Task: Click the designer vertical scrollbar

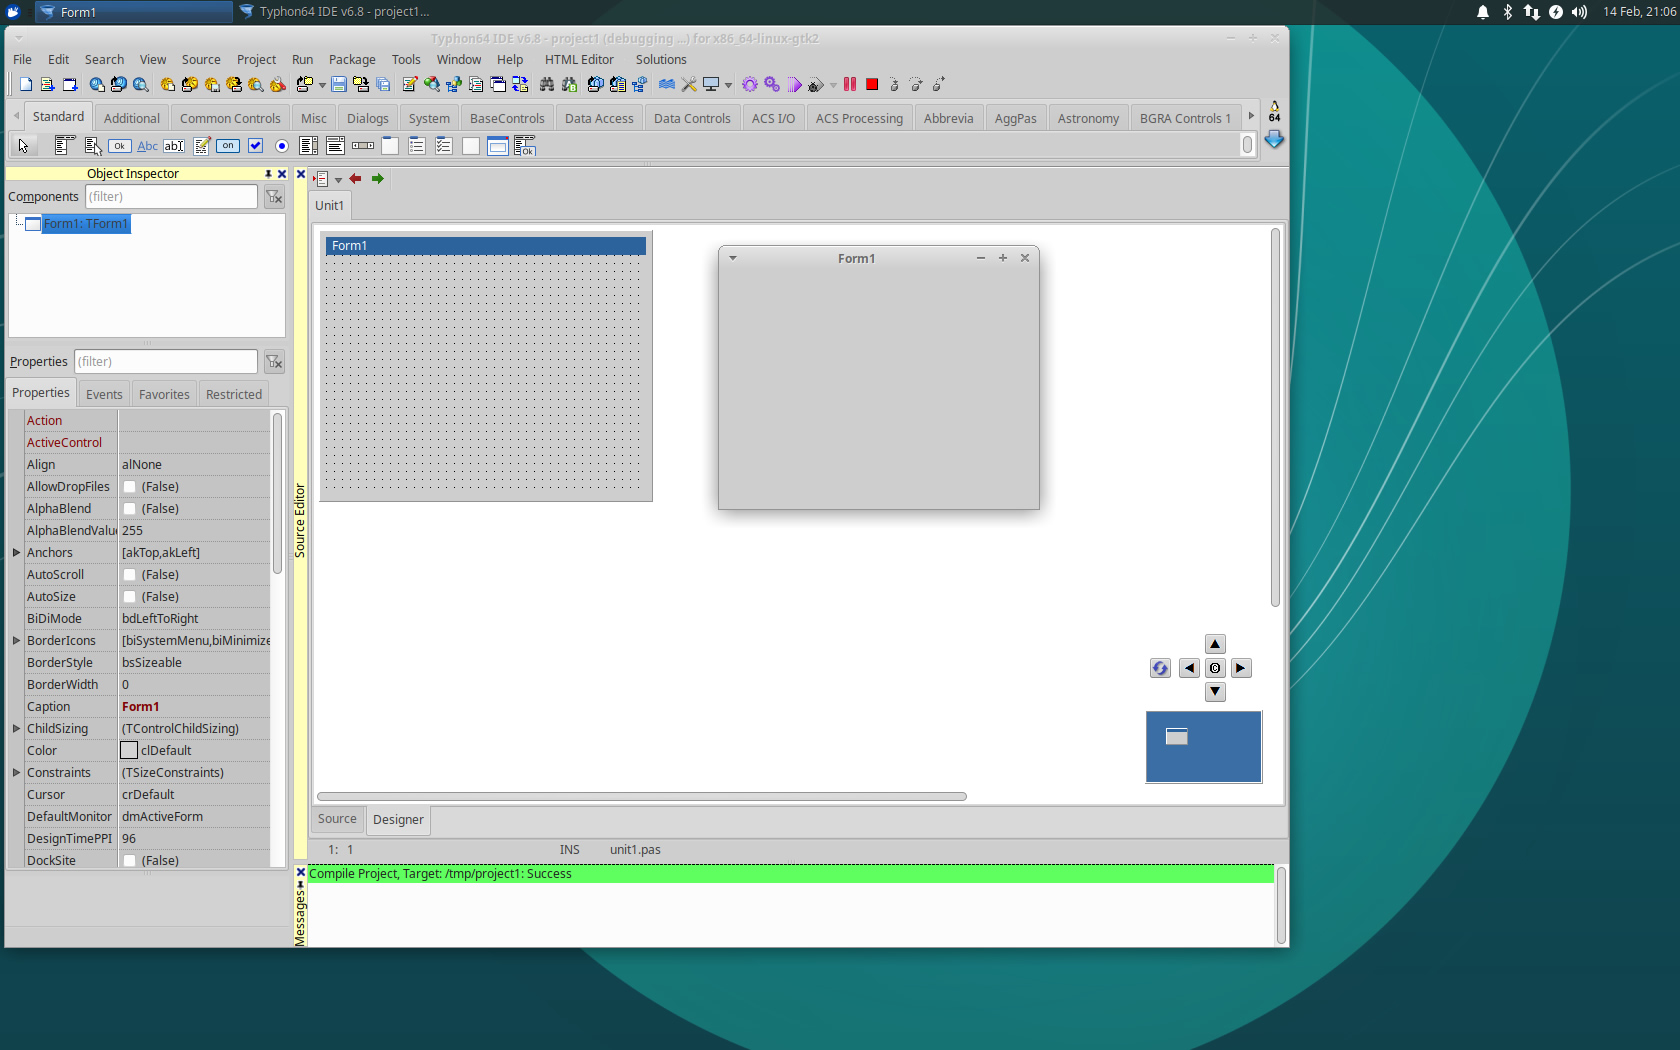Action: pyautogui.click(x=1275, y=417)
